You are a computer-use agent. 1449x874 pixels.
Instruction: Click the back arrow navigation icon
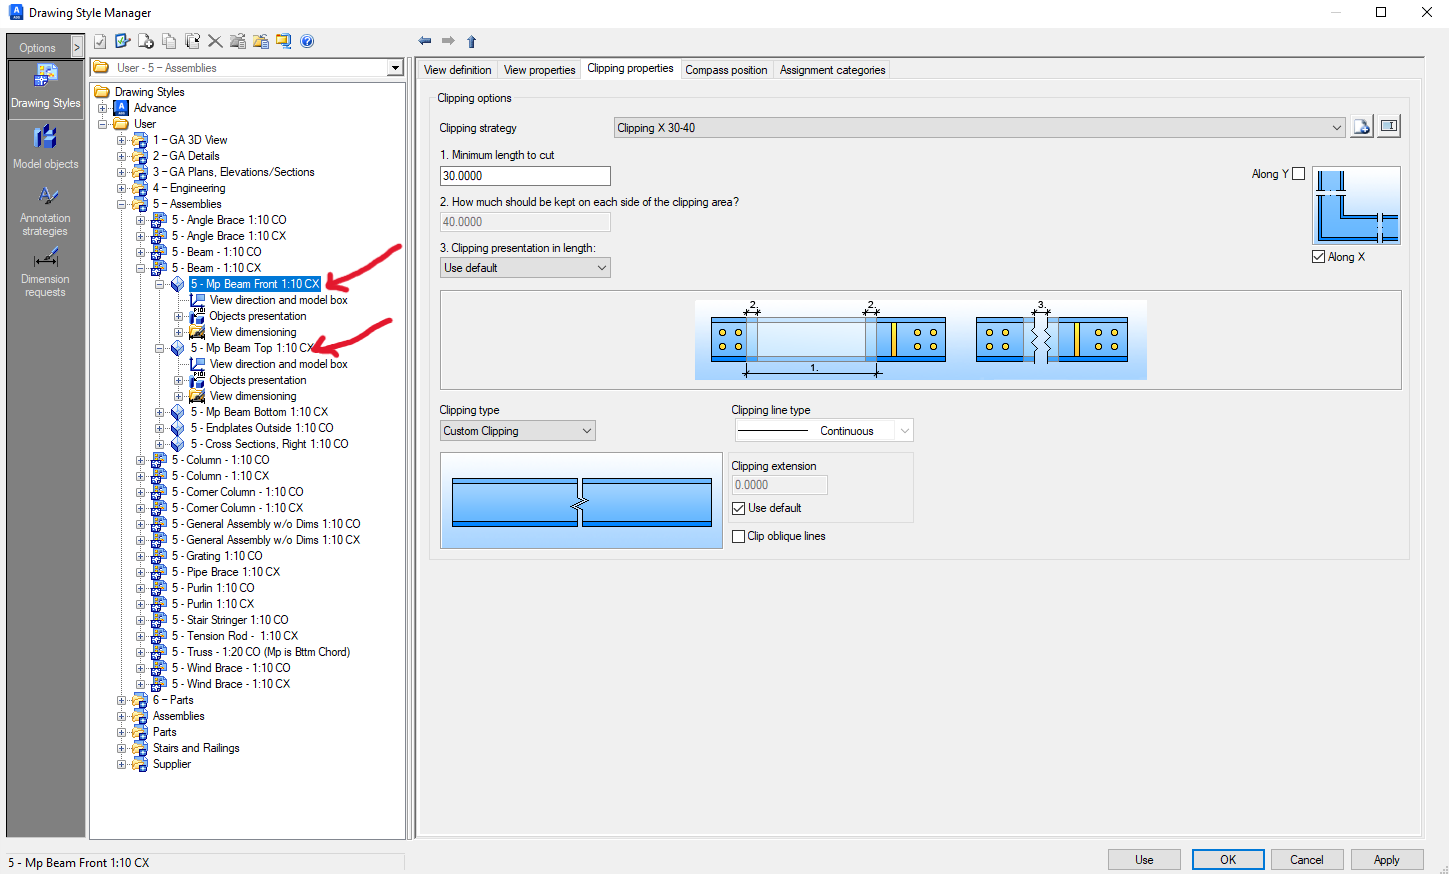click(x=425, y=41)
